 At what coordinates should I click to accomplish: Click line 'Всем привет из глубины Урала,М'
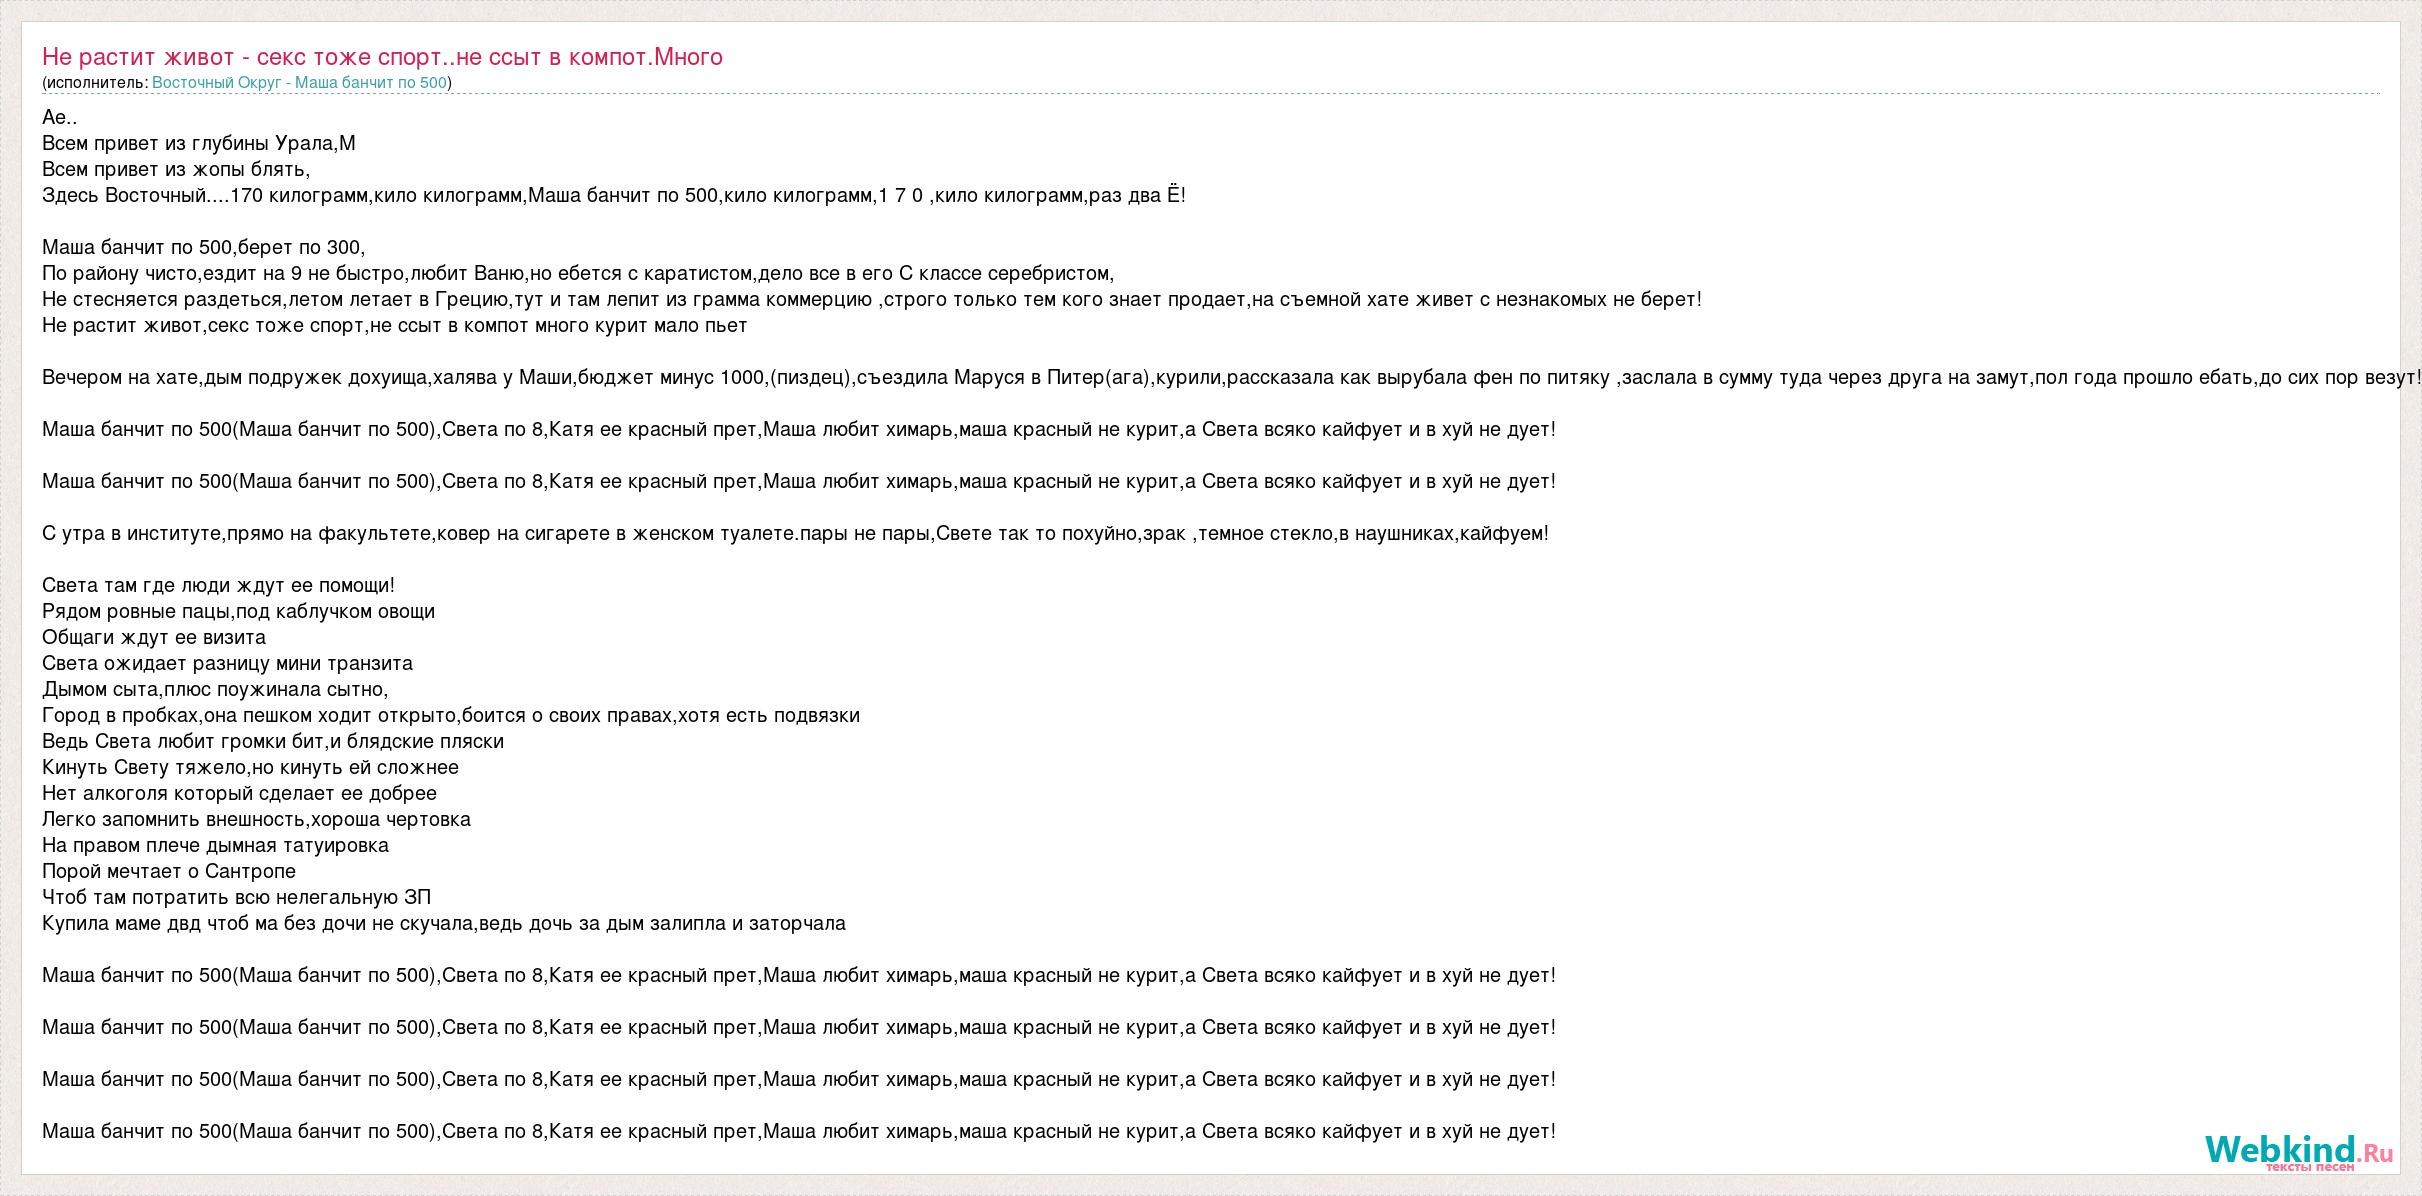199,143
